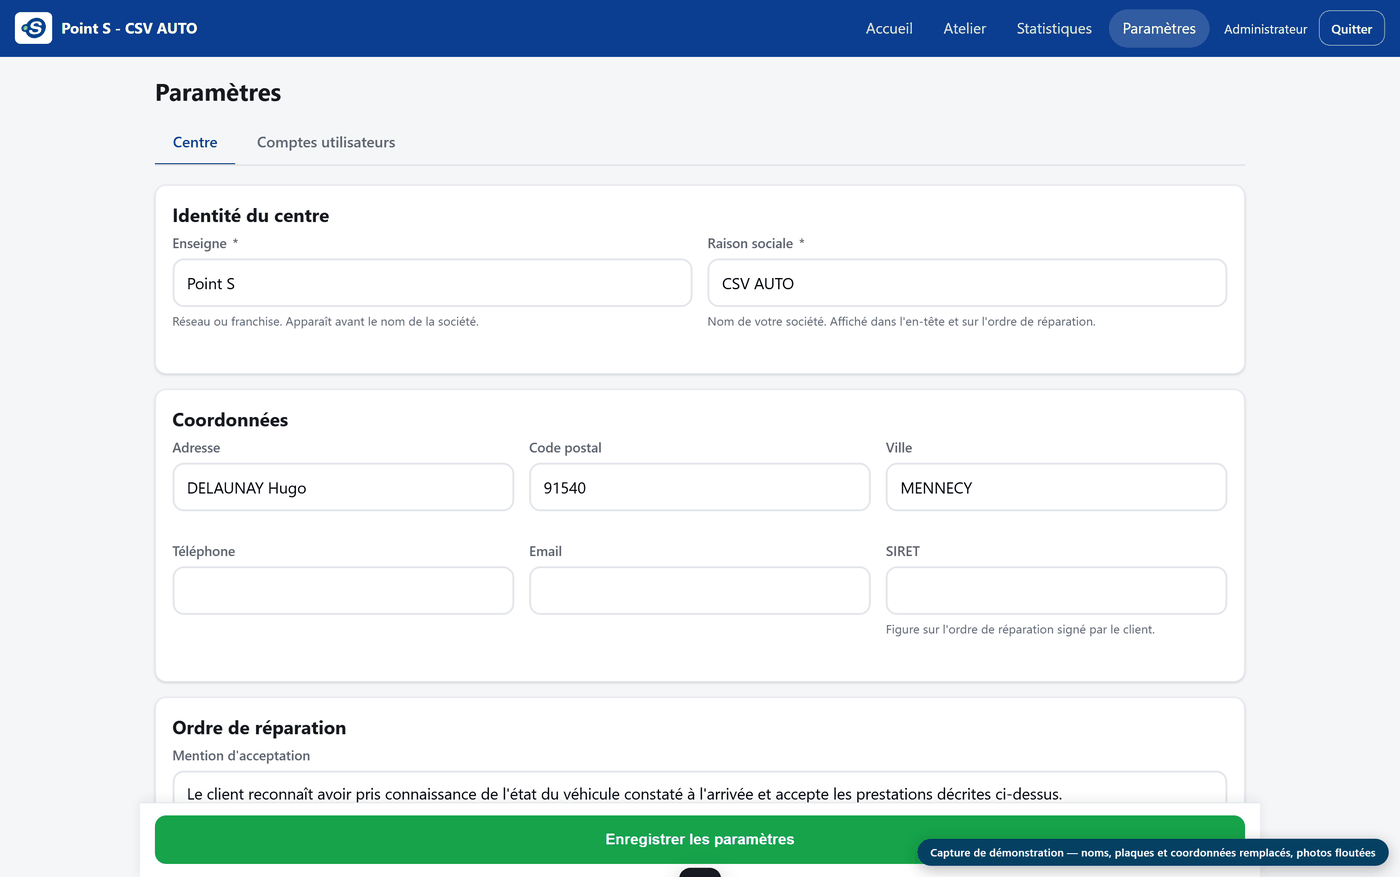Viewport: 1400px width, 877px height.
Task: Click the empty SIRET field
Action: point(1056,591)
